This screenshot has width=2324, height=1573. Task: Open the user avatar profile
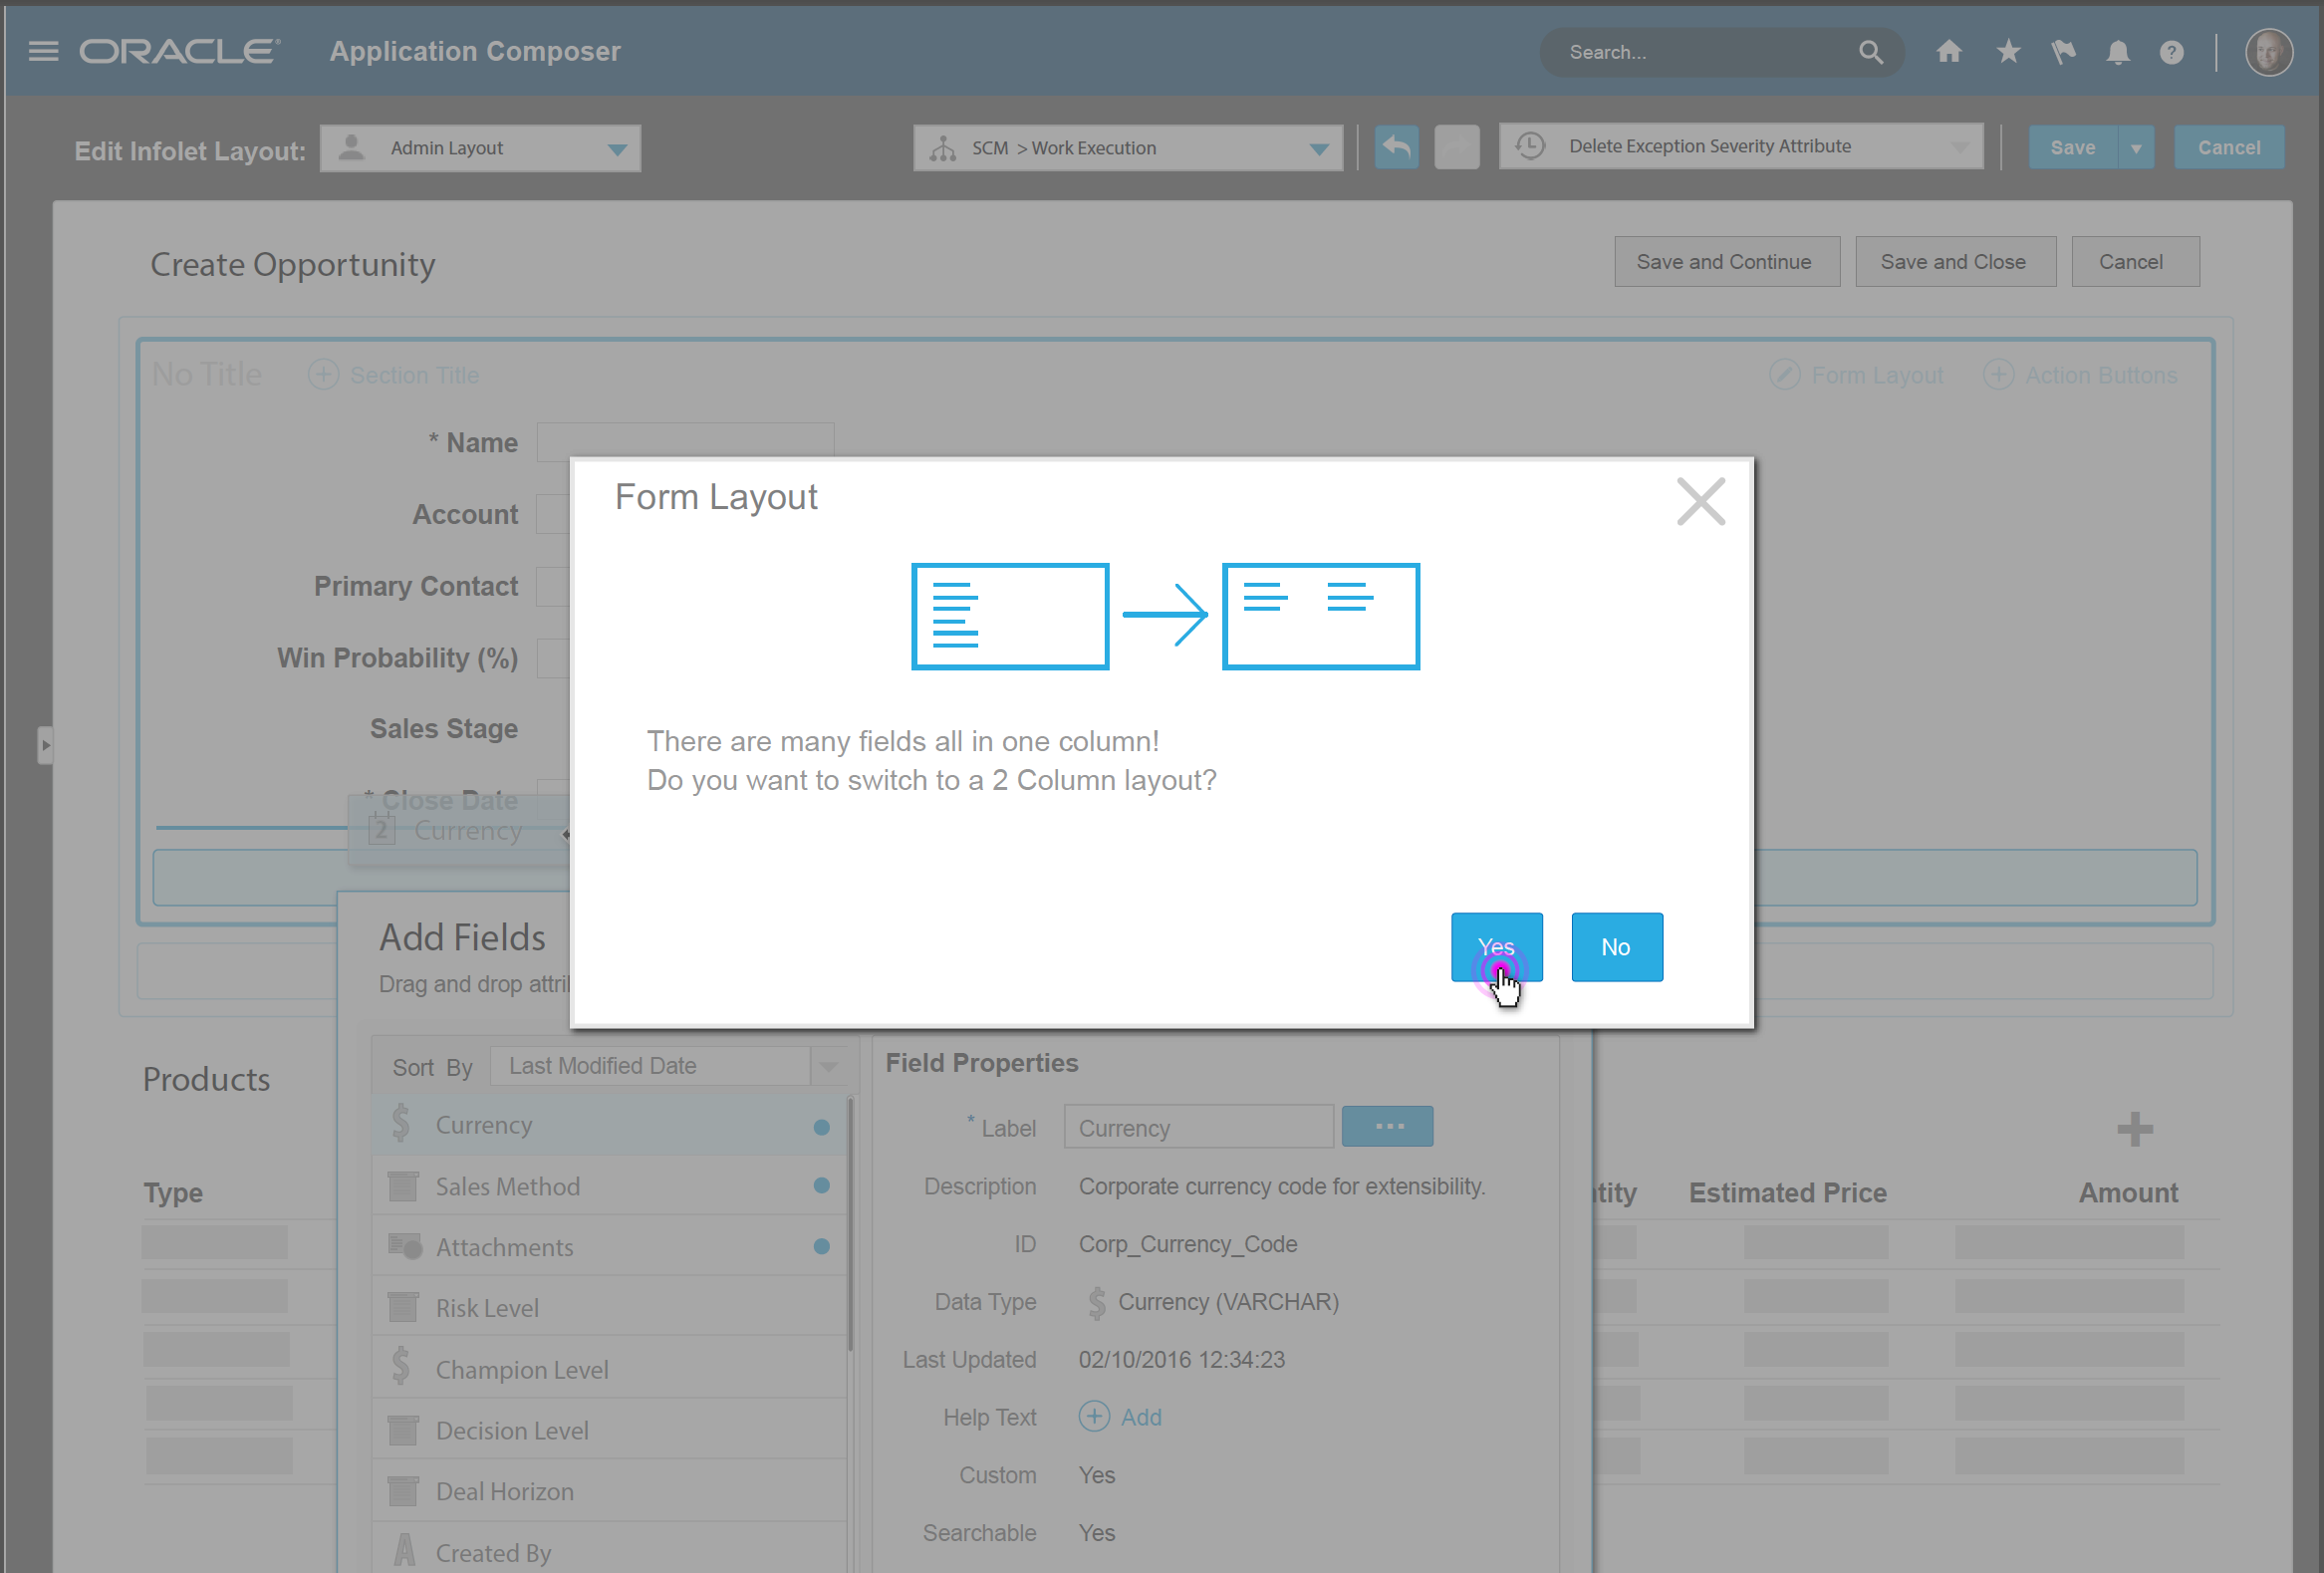[x=2268, y=52]
